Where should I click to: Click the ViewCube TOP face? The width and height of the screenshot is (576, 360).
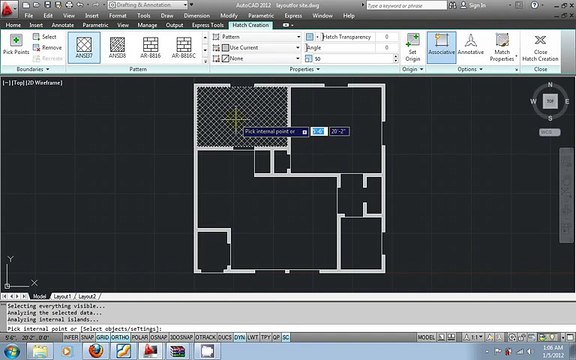(x=550, y=101)
